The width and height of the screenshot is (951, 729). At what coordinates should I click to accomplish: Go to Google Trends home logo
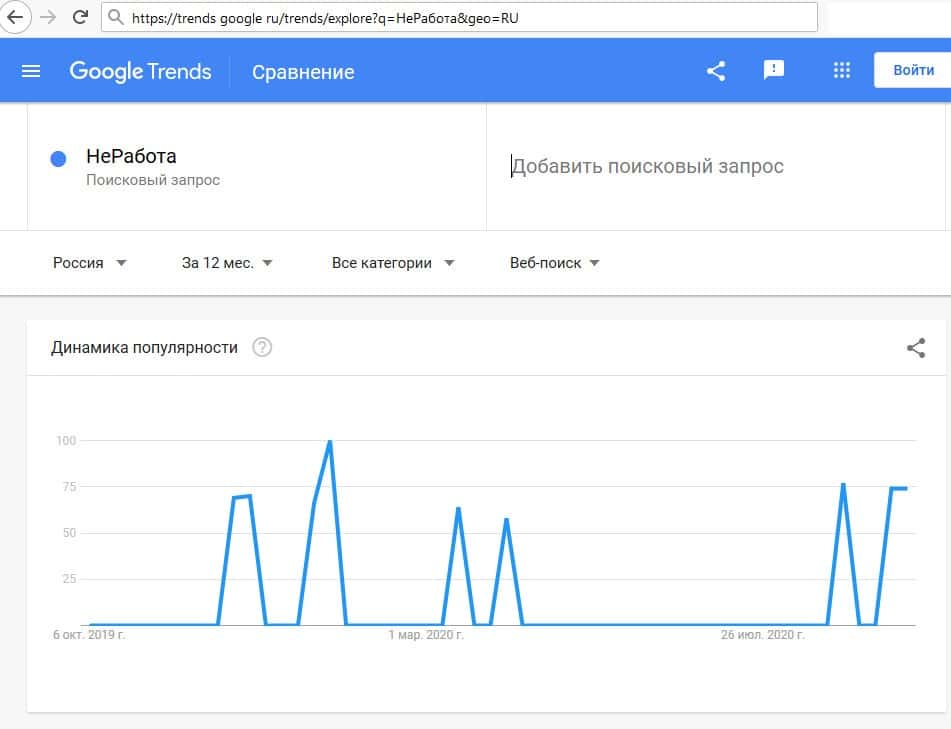(x=140, y=71)
